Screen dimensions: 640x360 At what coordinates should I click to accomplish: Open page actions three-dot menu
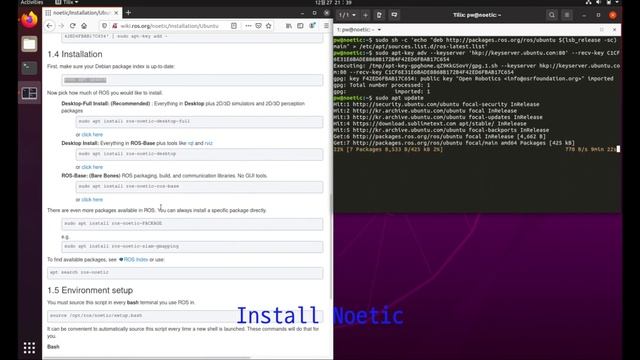[248, 26]
